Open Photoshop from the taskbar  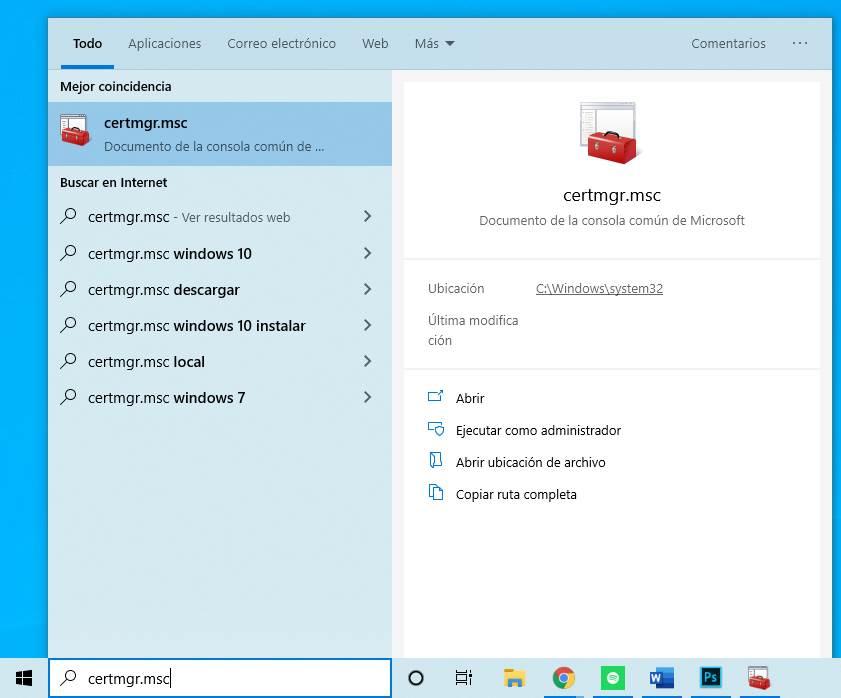pos(711,678)
